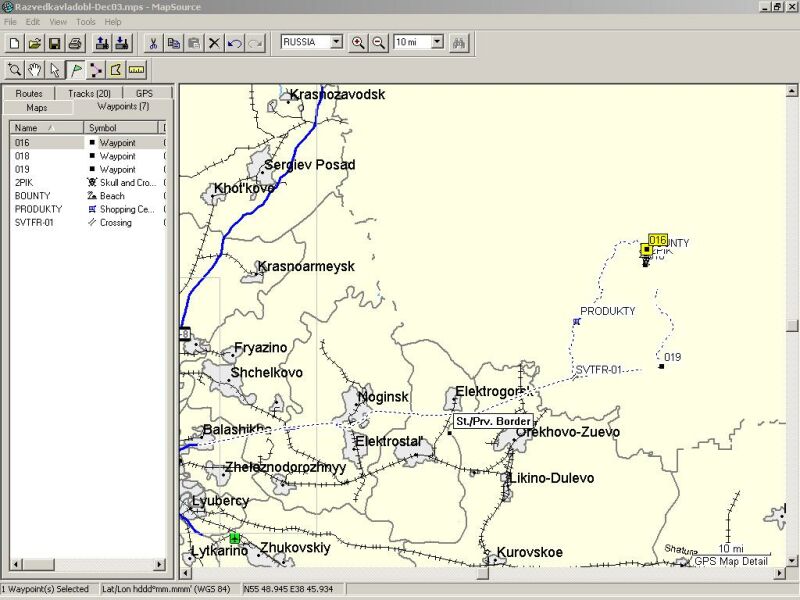Image resolution: width=800 pixels, height=600 pixels.
Task: Click the SVTFR-01 crossing label on the map
Action: point(599,369)
